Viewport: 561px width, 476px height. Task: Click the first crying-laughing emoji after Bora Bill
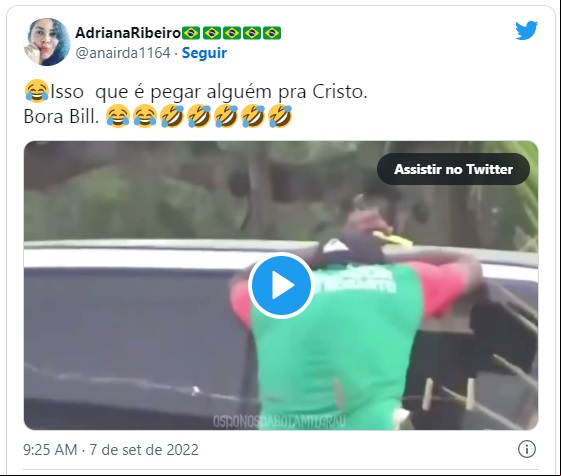(x=118, y=116)
